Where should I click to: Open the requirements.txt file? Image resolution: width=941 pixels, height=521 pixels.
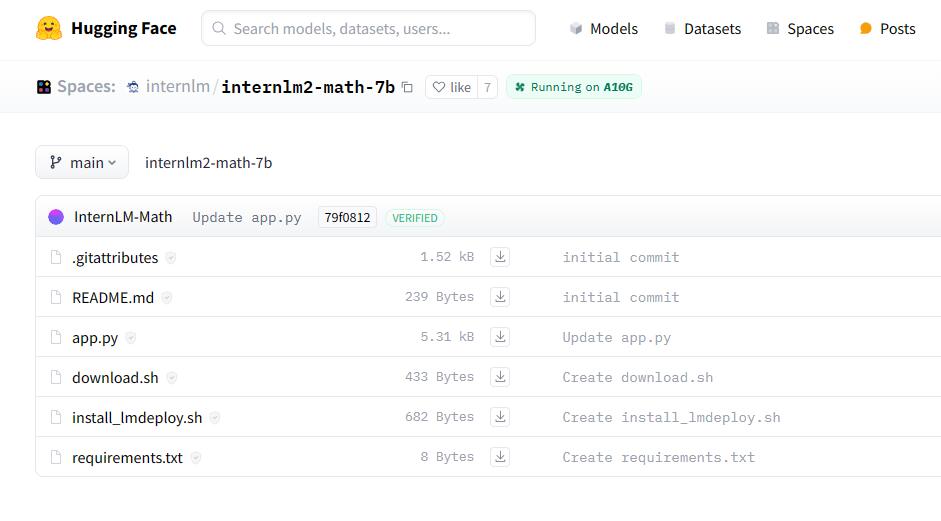(x=127, y=458)
